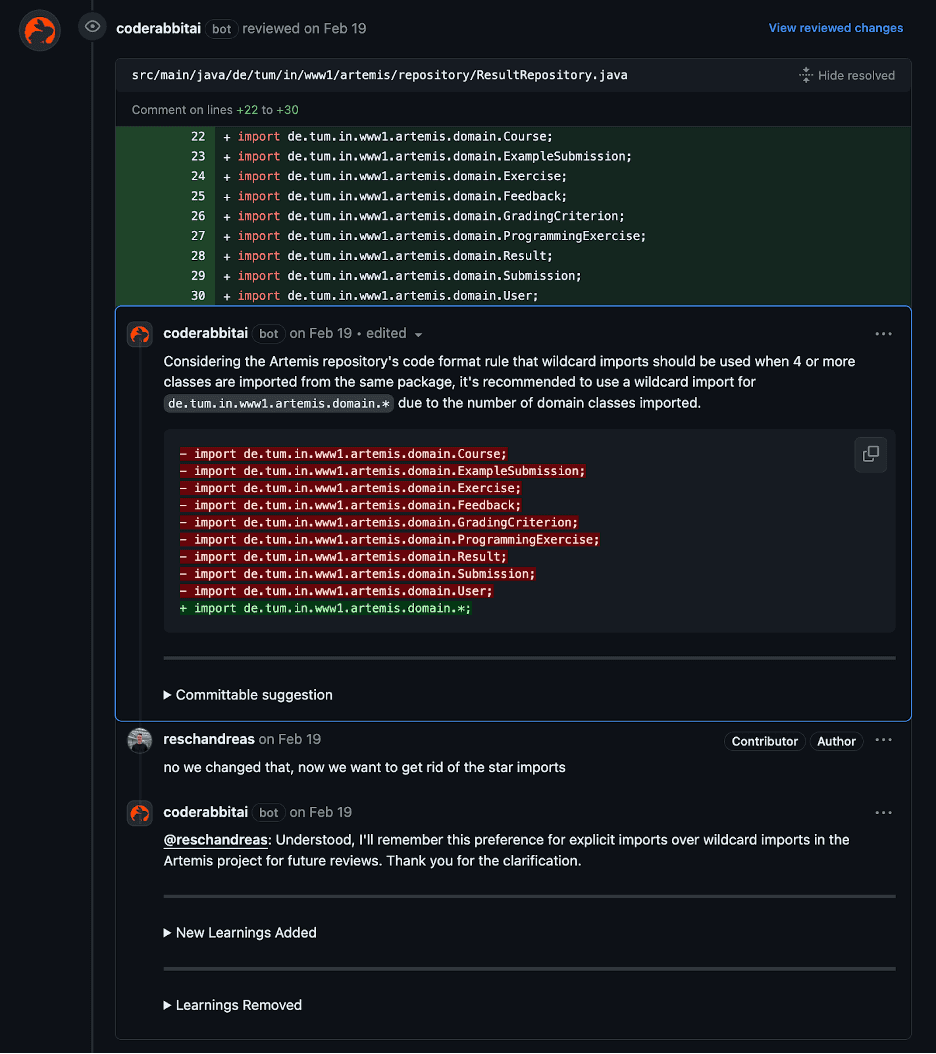Click the Contributor label on reschandreas's comment
The width and height of the screenshot is (936, 1054).
(764, 741)
